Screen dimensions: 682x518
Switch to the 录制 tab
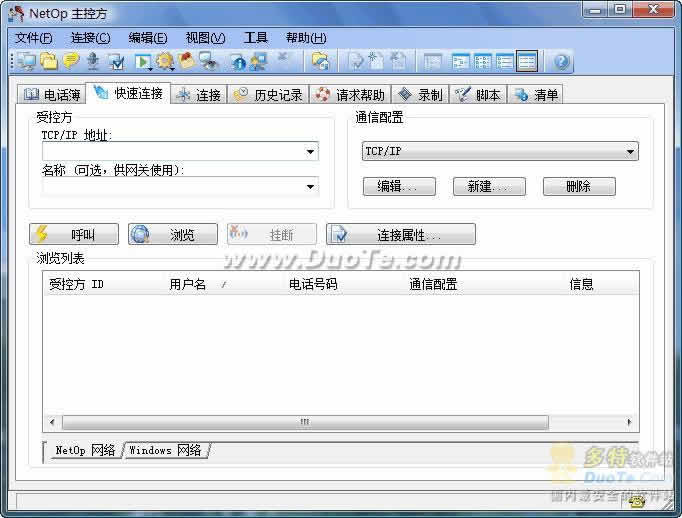421,94
